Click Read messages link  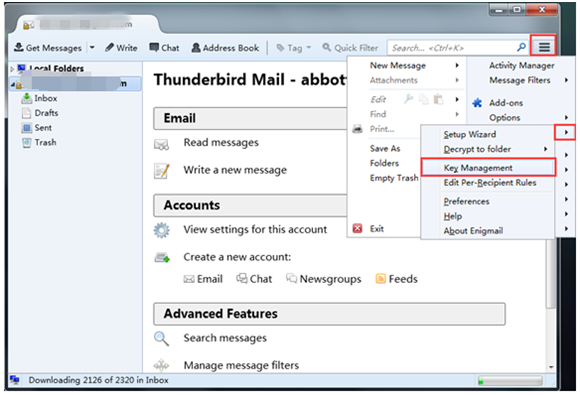pyautogui.click(x=221, y=142)
